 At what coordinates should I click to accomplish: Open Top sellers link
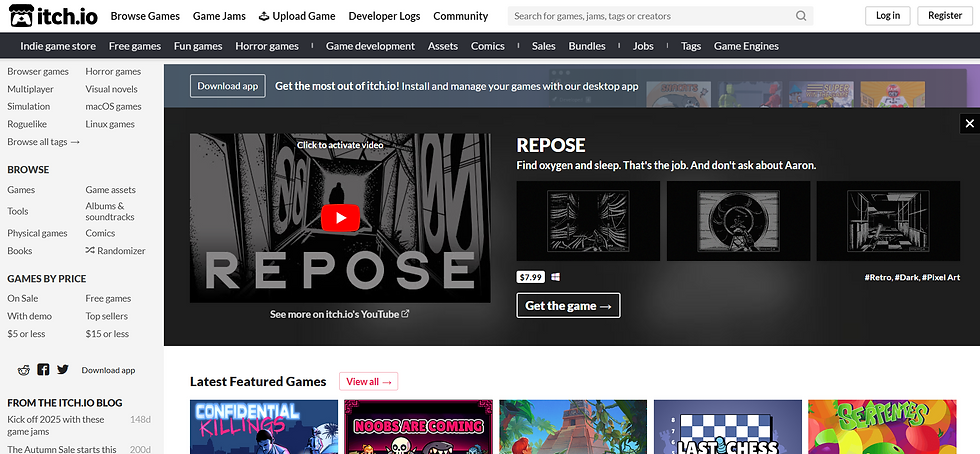(x=107, y=316)
